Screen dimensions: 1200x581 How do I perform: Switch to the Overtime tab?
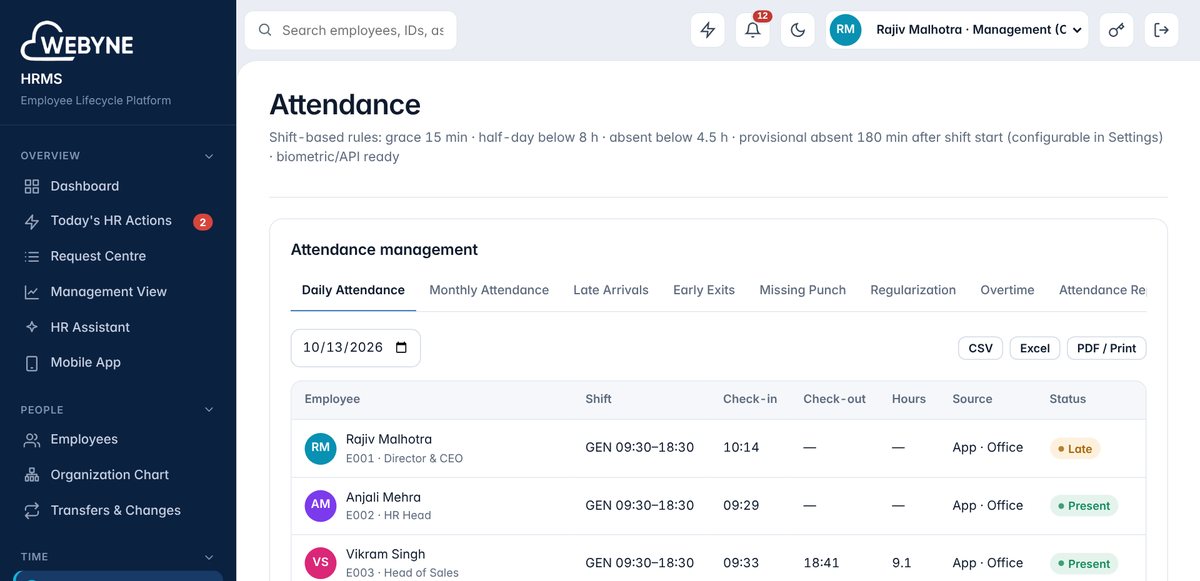1007,290
